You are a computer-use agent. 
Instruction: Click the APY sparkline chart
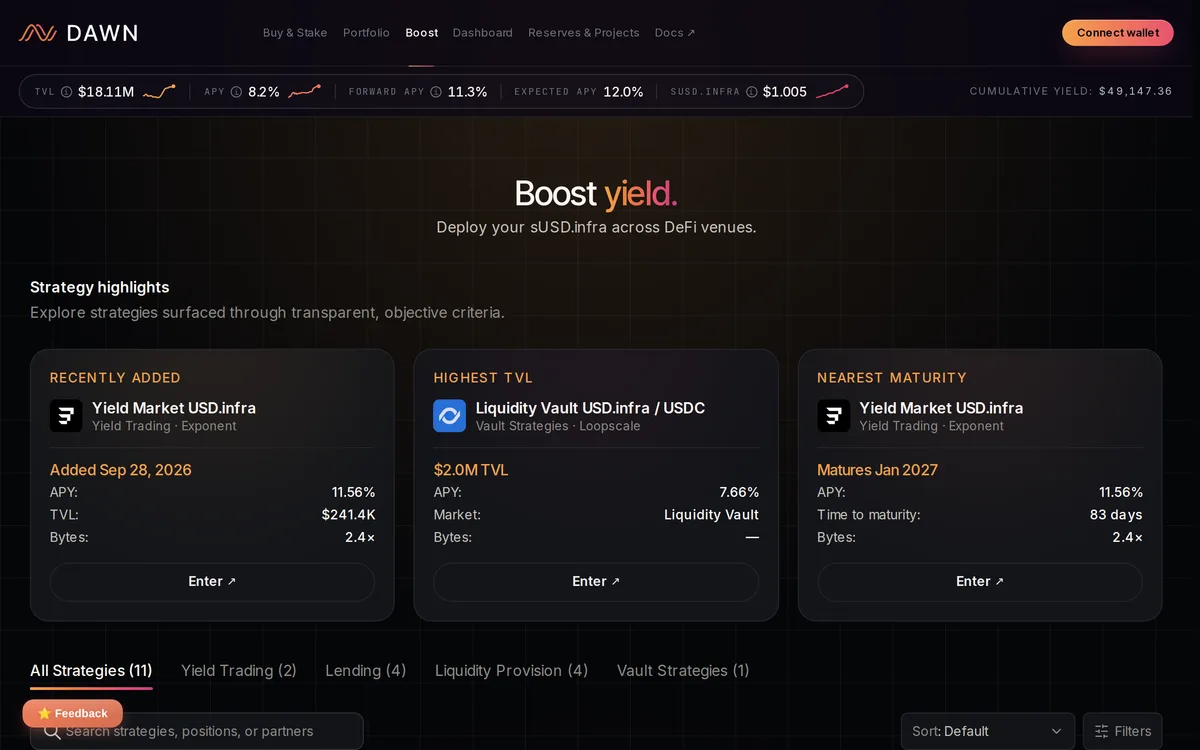304,92
